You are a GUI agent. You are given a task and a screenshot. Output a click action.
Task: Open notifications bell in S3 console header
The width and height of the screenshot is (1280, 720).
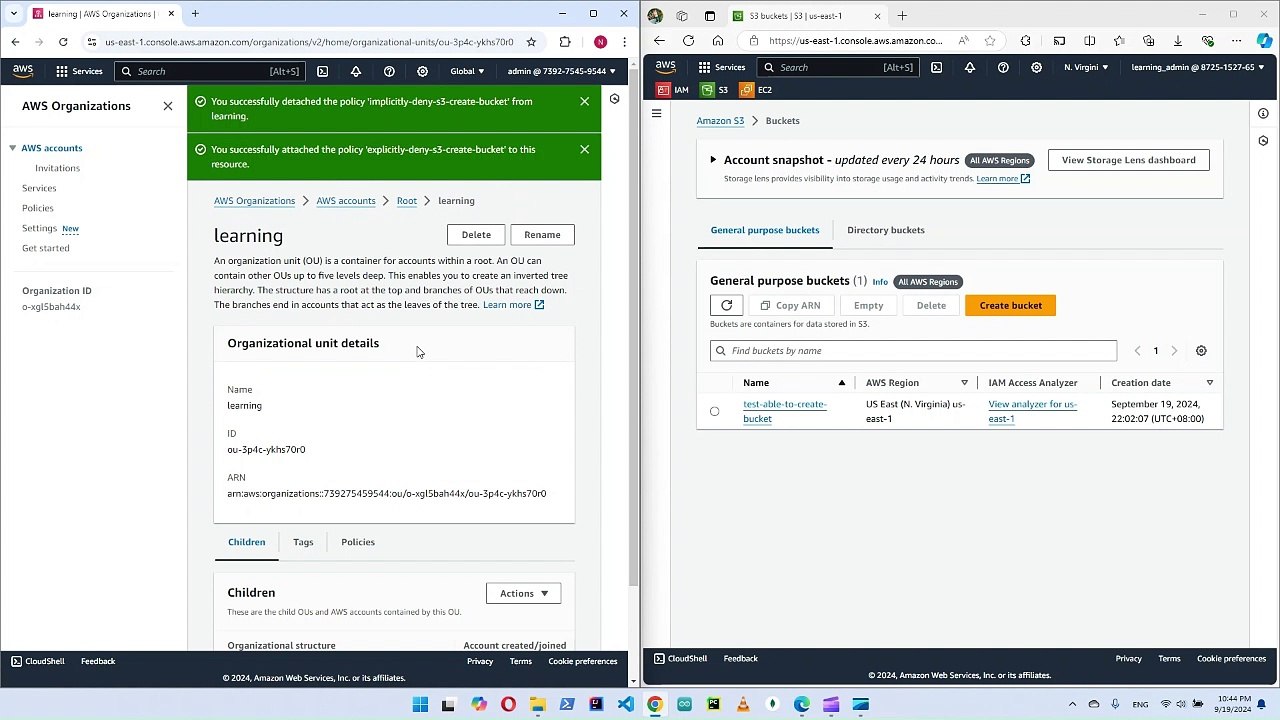pos(969,67)
